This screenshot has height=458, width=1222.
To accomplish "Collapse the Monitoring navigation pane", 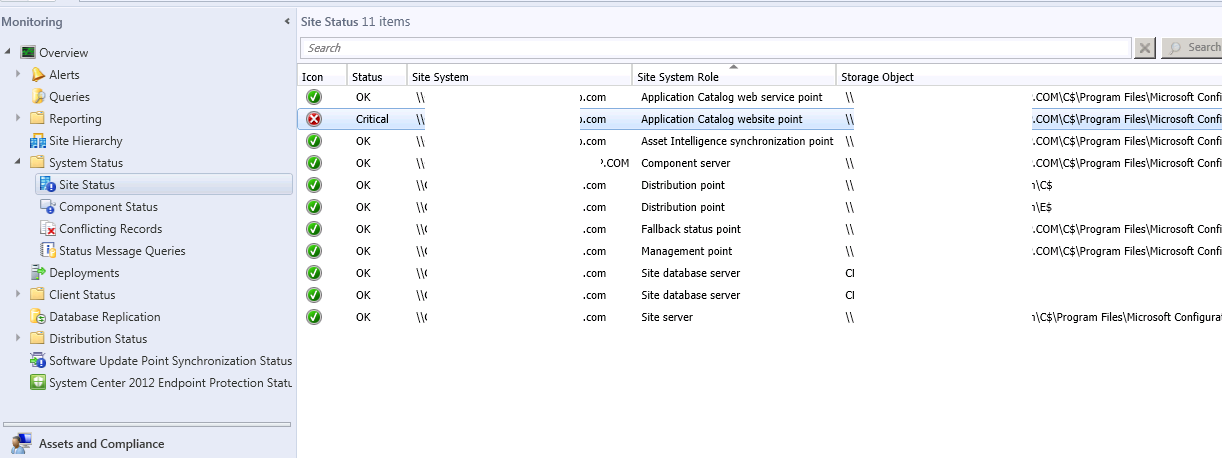I will point(288,22).
